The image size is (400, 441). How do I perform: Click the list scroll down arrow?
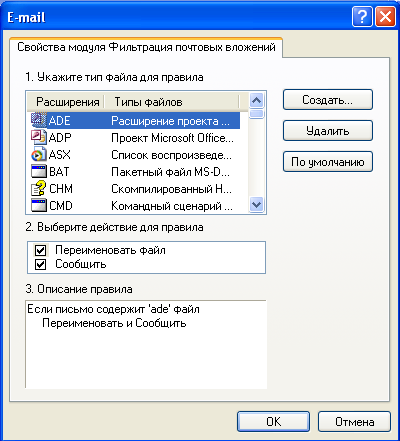click(256, 204)
